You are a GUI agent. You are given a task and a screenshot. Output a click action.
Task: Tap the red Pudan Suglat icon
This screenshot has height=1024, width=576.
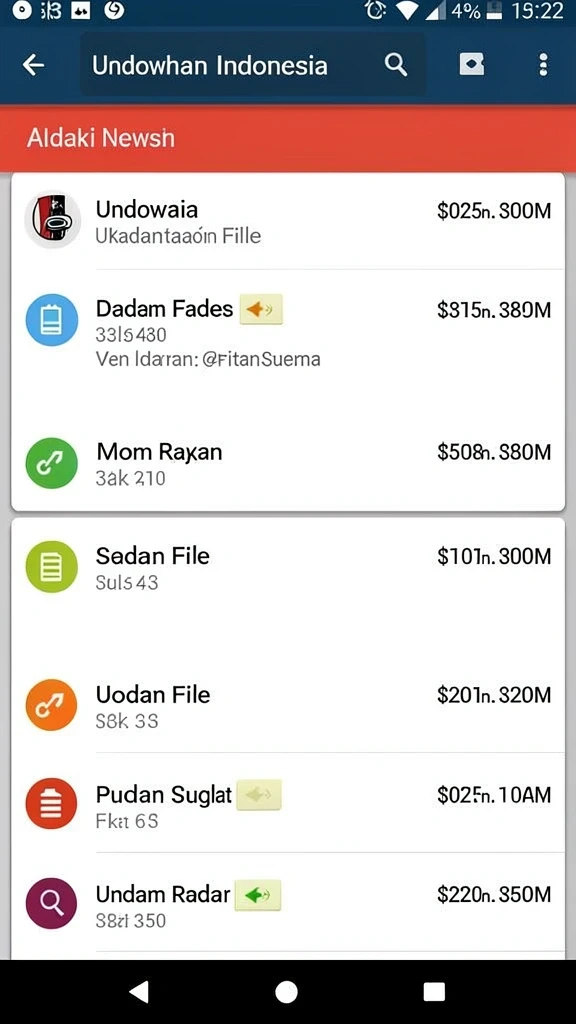click(x=52, y=804)
